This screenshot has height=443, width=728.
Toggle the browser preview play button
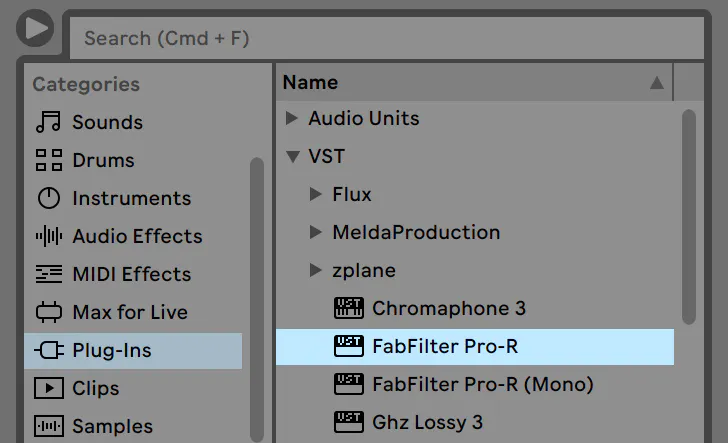point(33,28)
